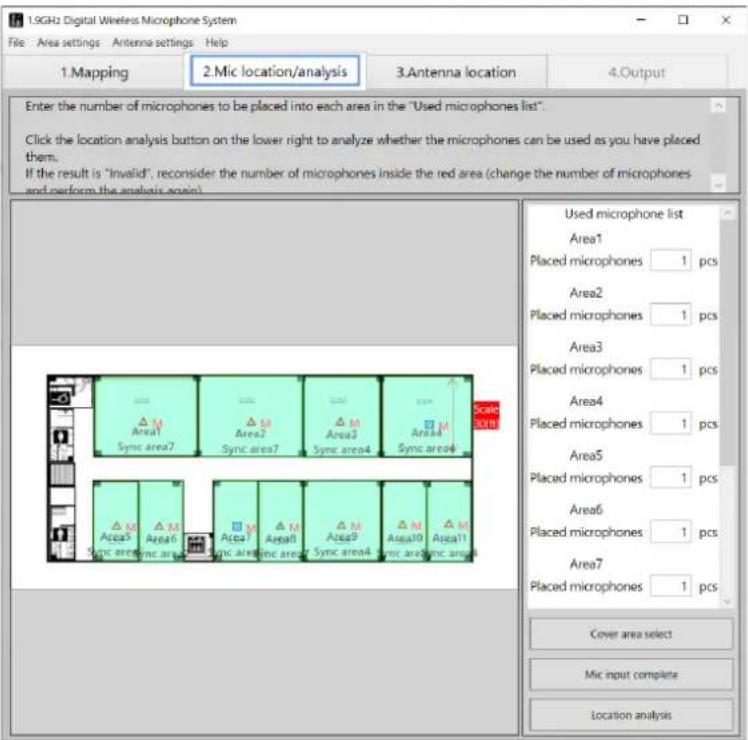Viewport: 748px width, 740px height.
Task: Select the triangle antenna marker in Area1
Action: coord(143,421)
